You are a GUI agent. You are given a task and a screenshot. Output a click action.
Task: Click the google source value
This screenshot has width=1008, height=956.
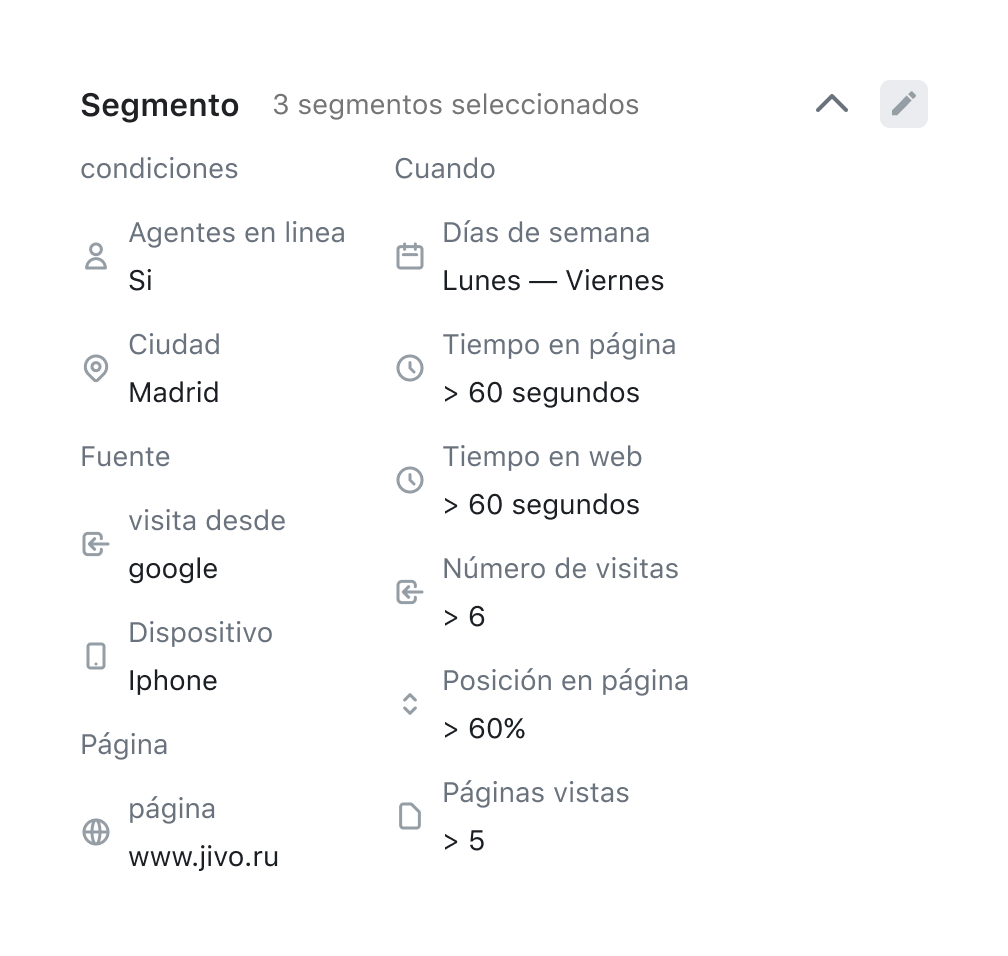[x=173, y=569]
